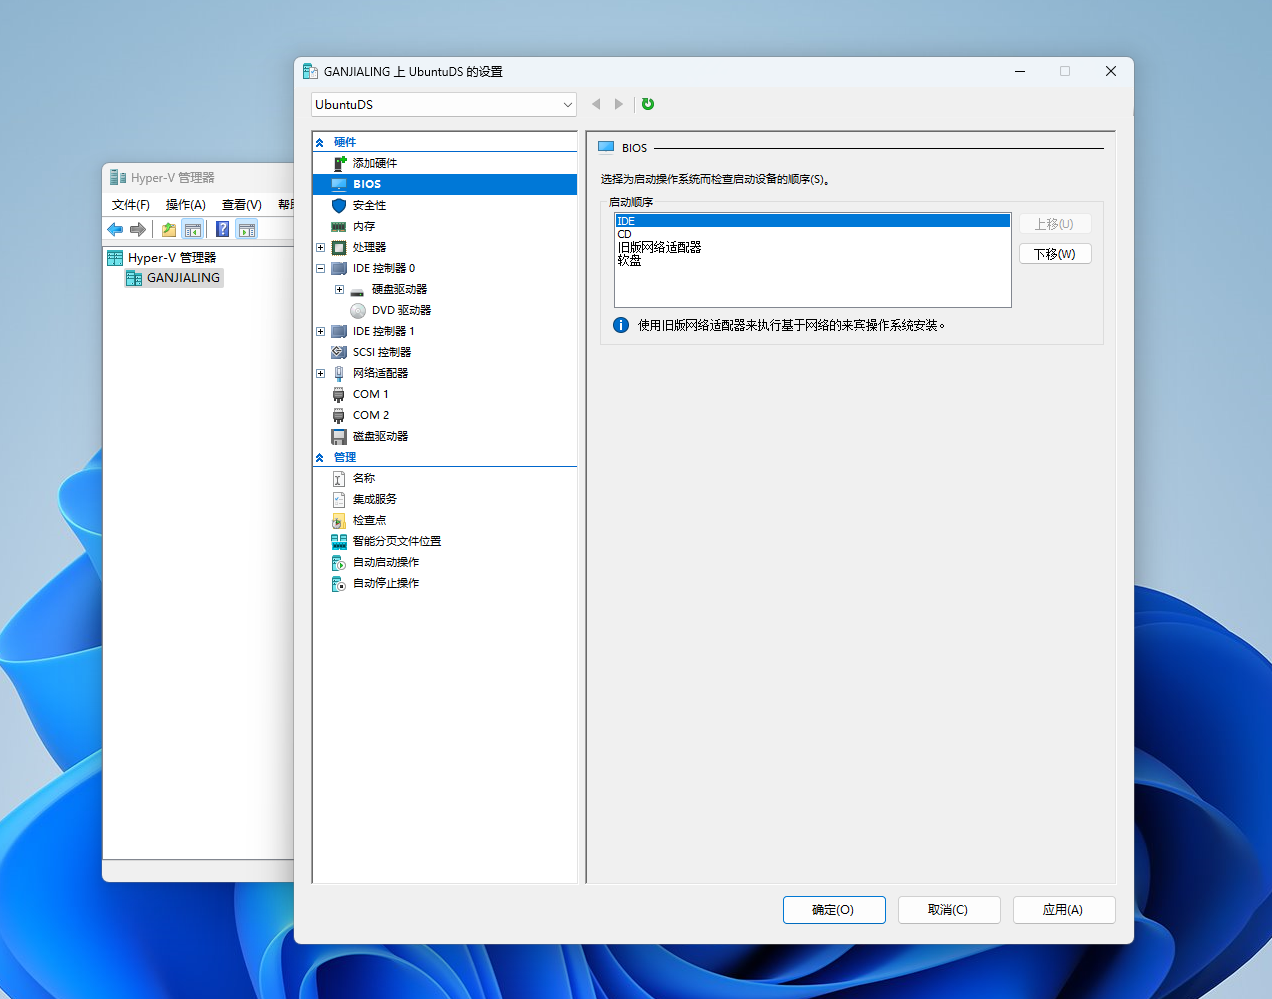Click the COM 1 port icon
The height and width of the screenshot is (999, 1272).
[x=339, y=394]
